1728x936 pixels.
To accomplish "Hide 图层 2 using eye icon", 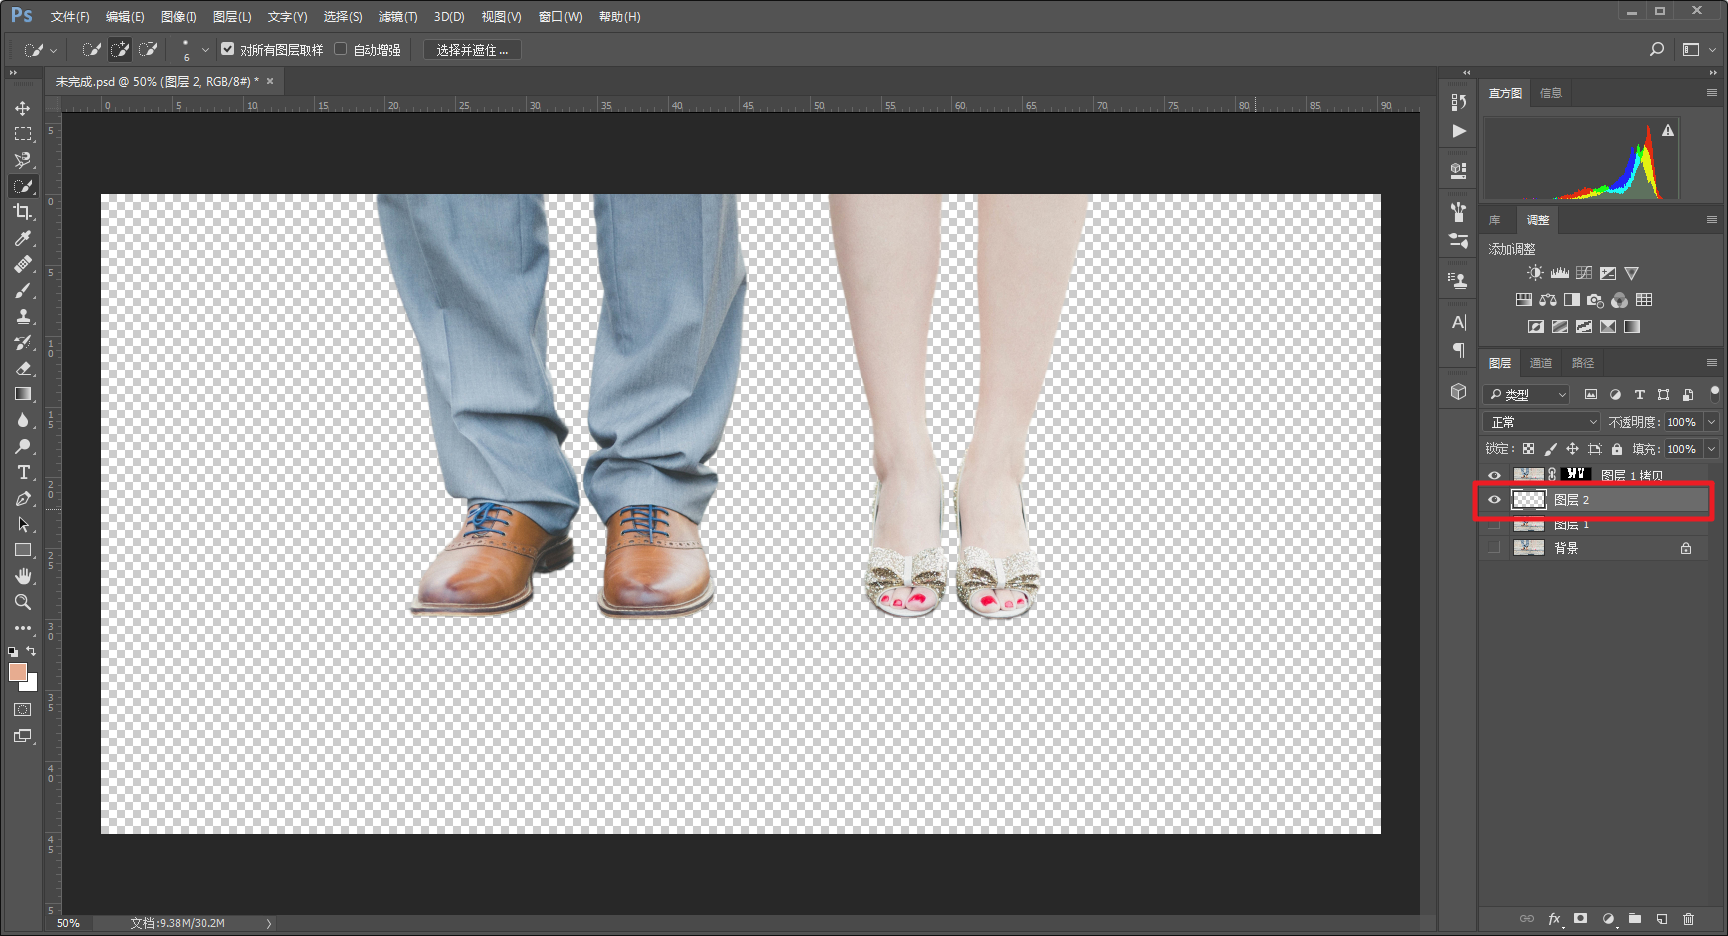I will 1494,500.
